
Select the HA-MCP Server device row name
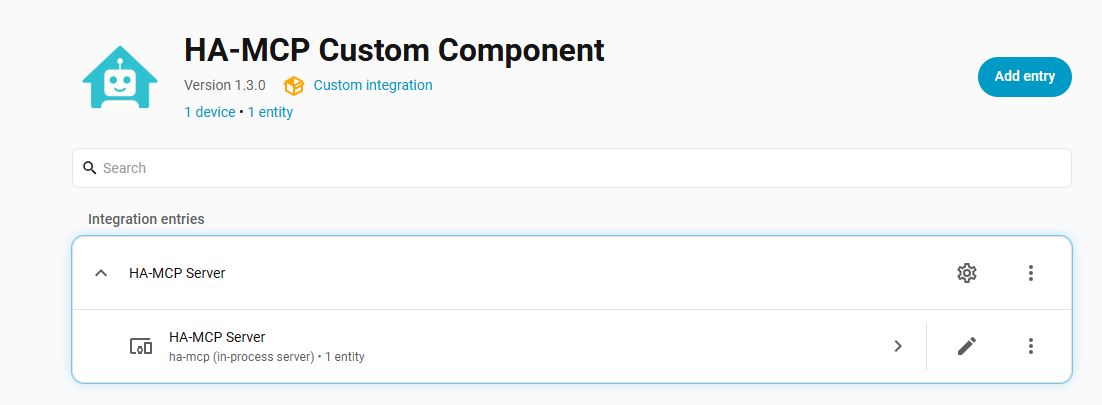pos(217,338)
